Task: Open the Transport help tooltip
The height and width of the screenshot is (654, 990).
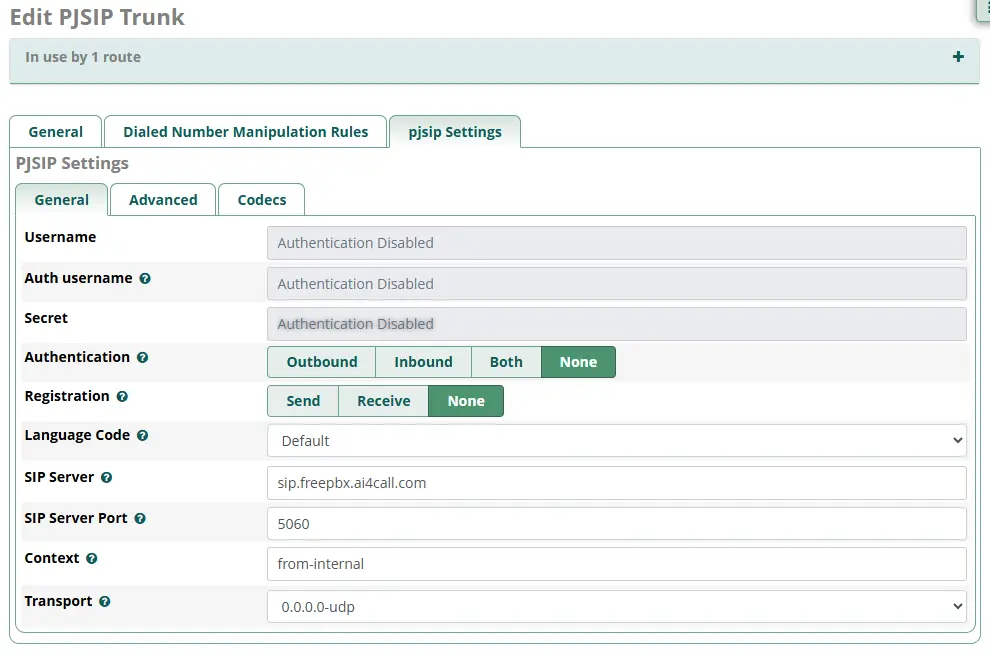Action: click(105, 601)
